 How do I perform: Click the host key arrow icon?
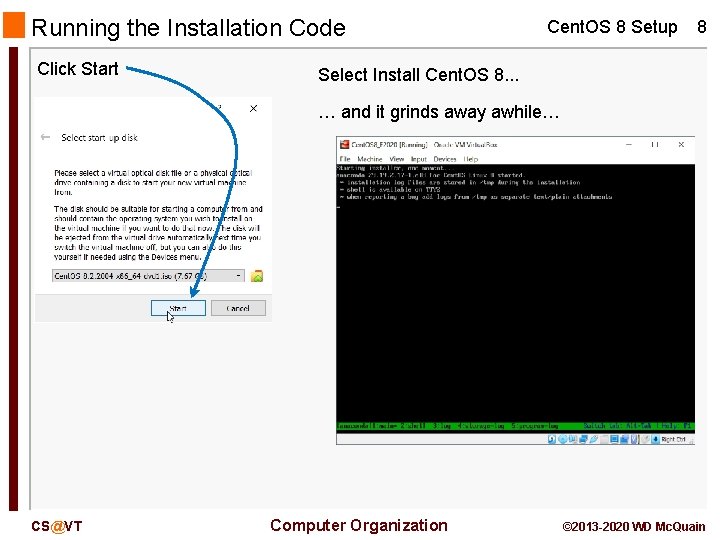coord(656,439)
